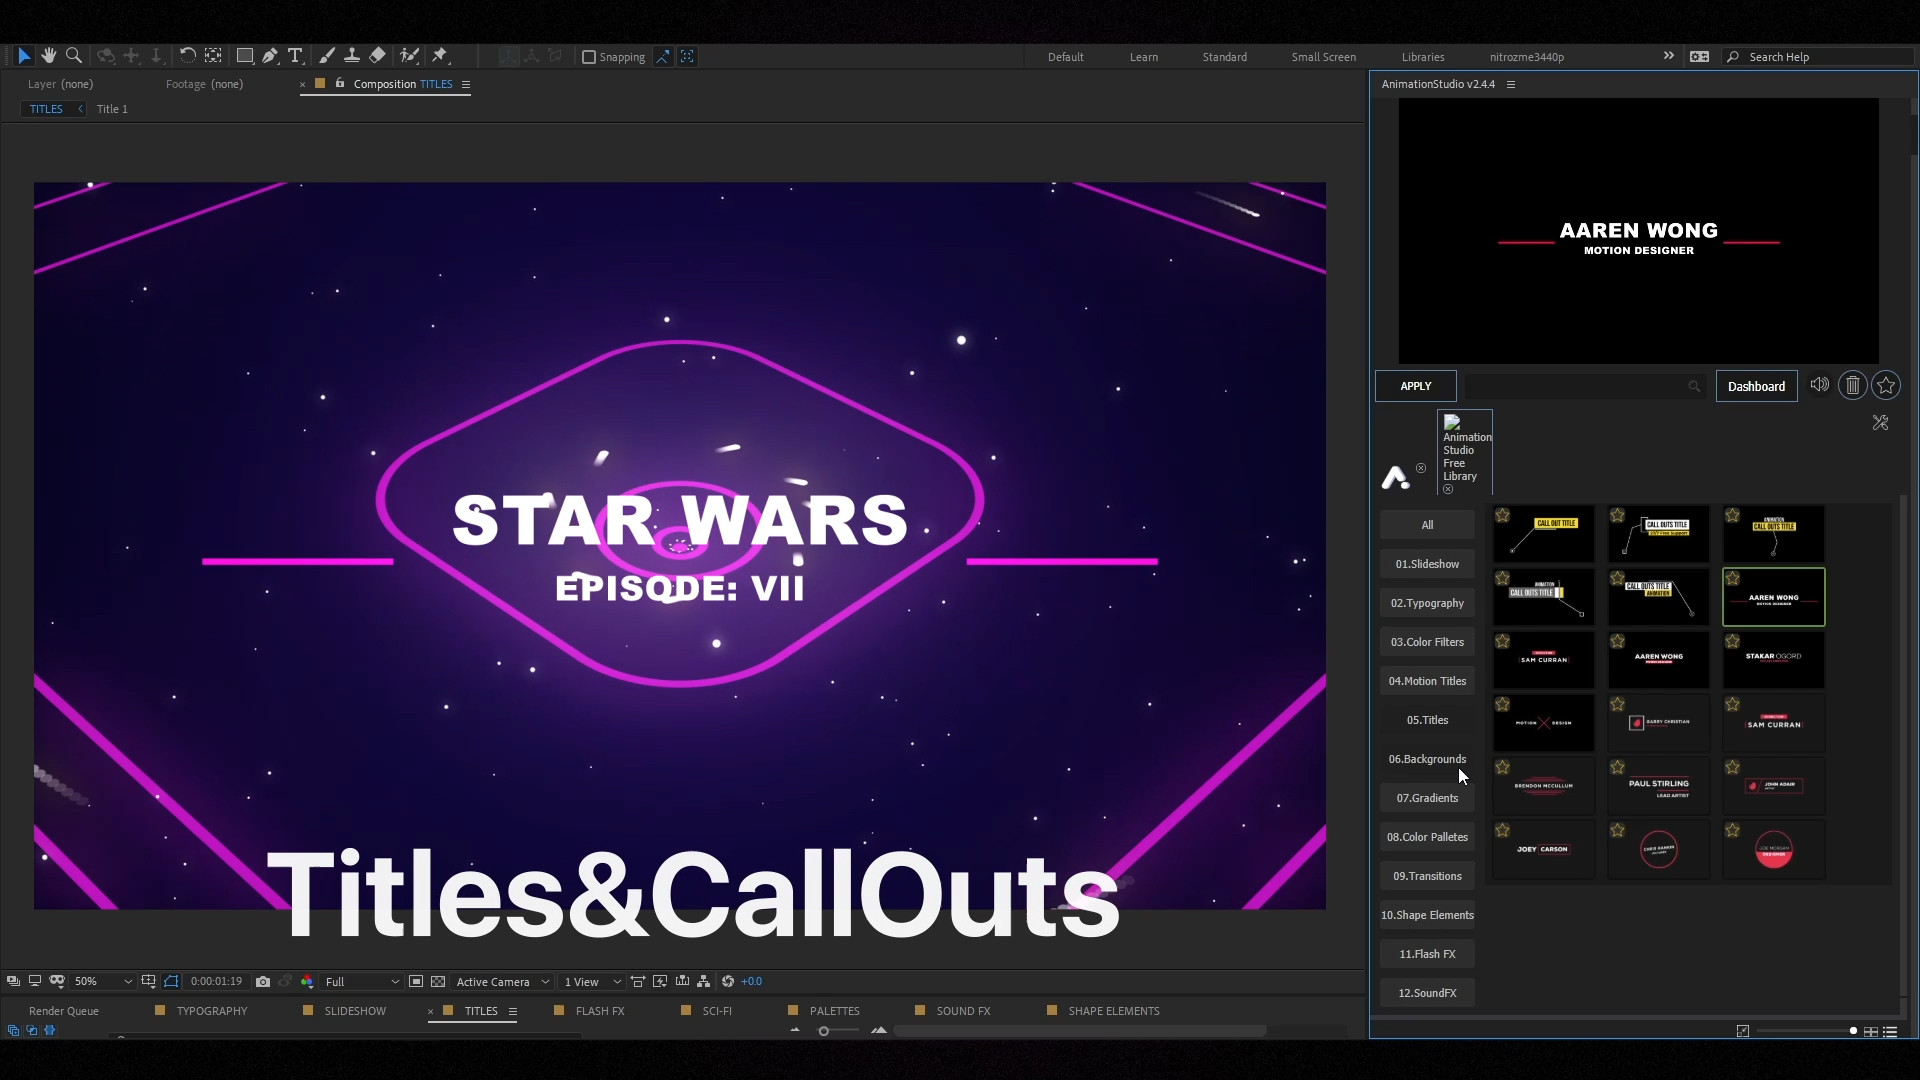The width and height of the screenshot is (1920, 1080).
Task: Select the Rectangle shape tool
Action: tap(244, 56)
